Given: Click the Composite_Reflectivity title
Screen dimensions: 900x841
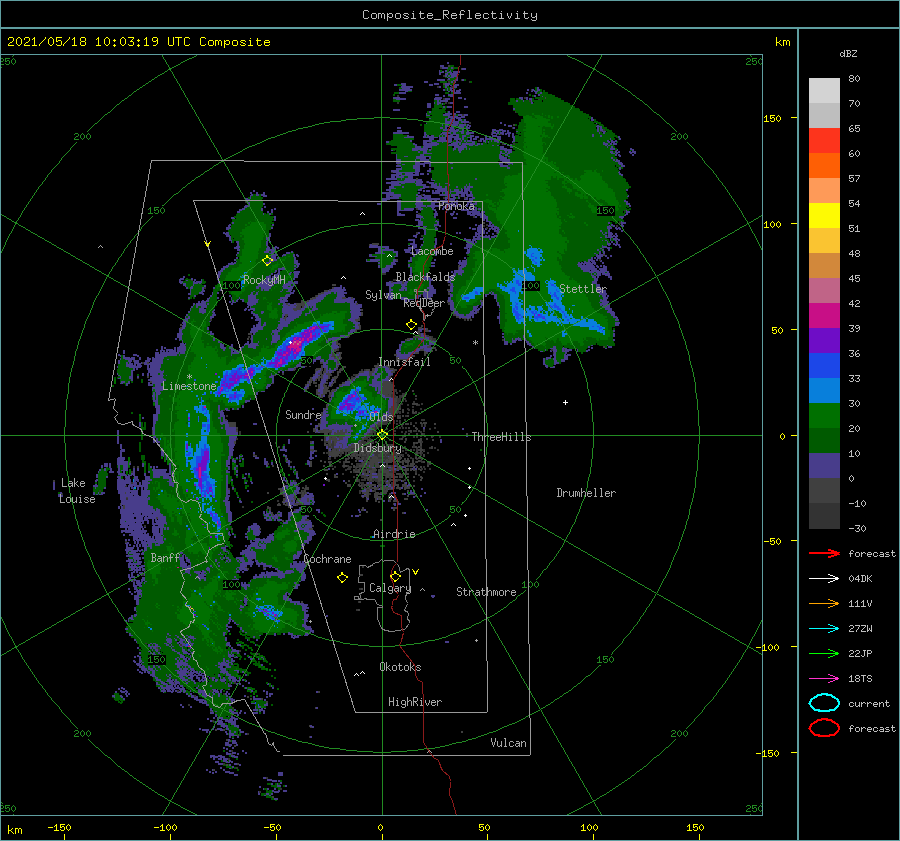Looking at the screenshot, I should (450, 15).
